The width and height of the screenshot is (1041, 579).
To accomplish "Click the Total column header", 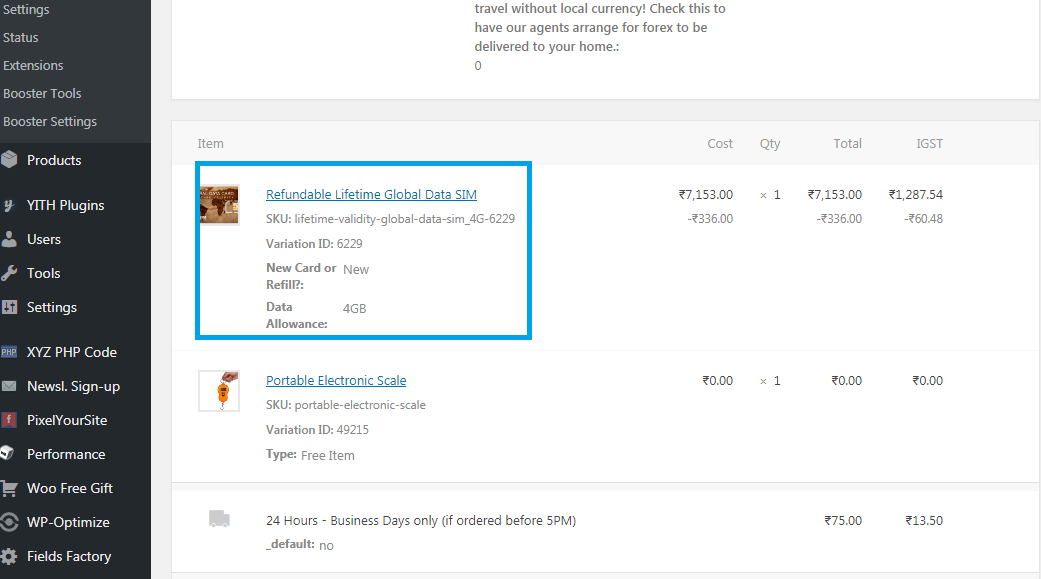I will 847,143.
